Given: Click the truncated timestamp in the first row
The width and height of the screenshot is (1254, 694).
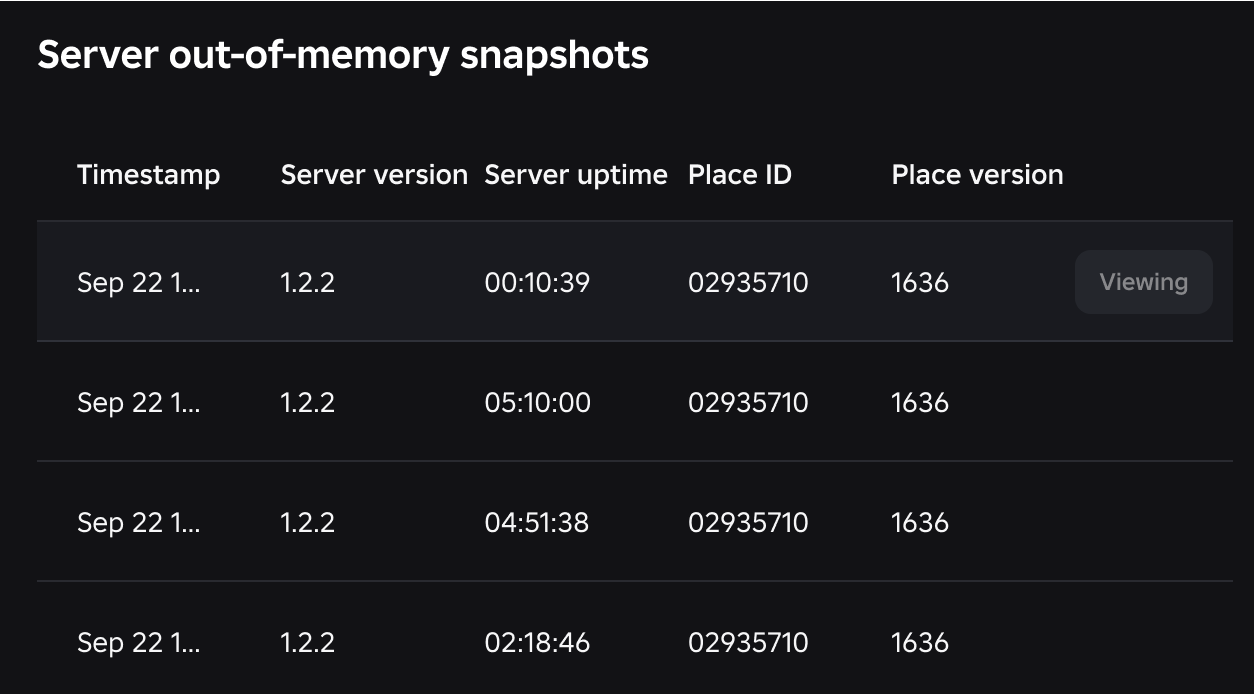Looking at the screenshot, I should [139, 283].
